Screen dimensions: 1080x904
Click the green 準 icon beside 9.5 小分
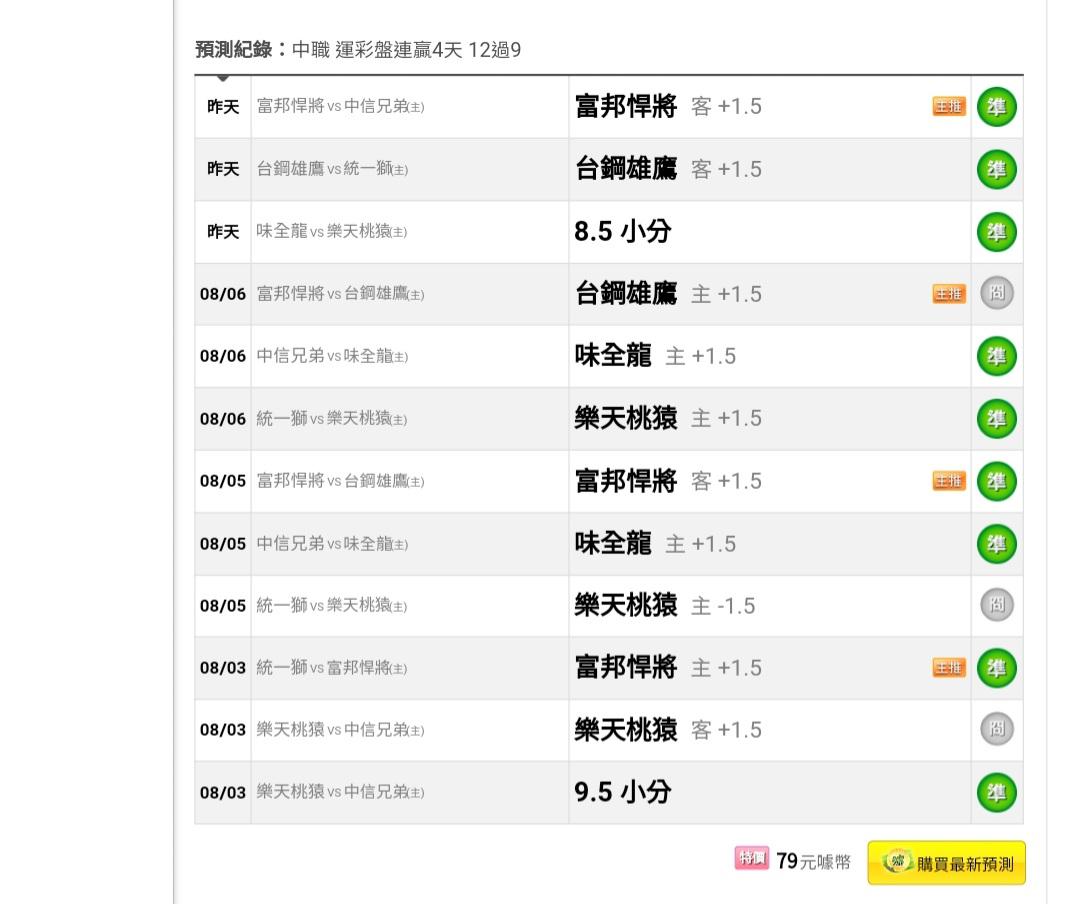[997, 792]
